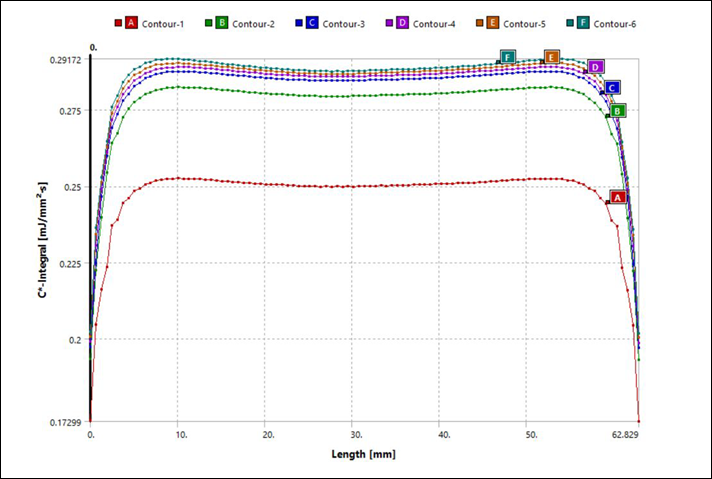Click the 40. x-axis tick label
Viewport: 712px width, 479px height.
click(444, 435)
